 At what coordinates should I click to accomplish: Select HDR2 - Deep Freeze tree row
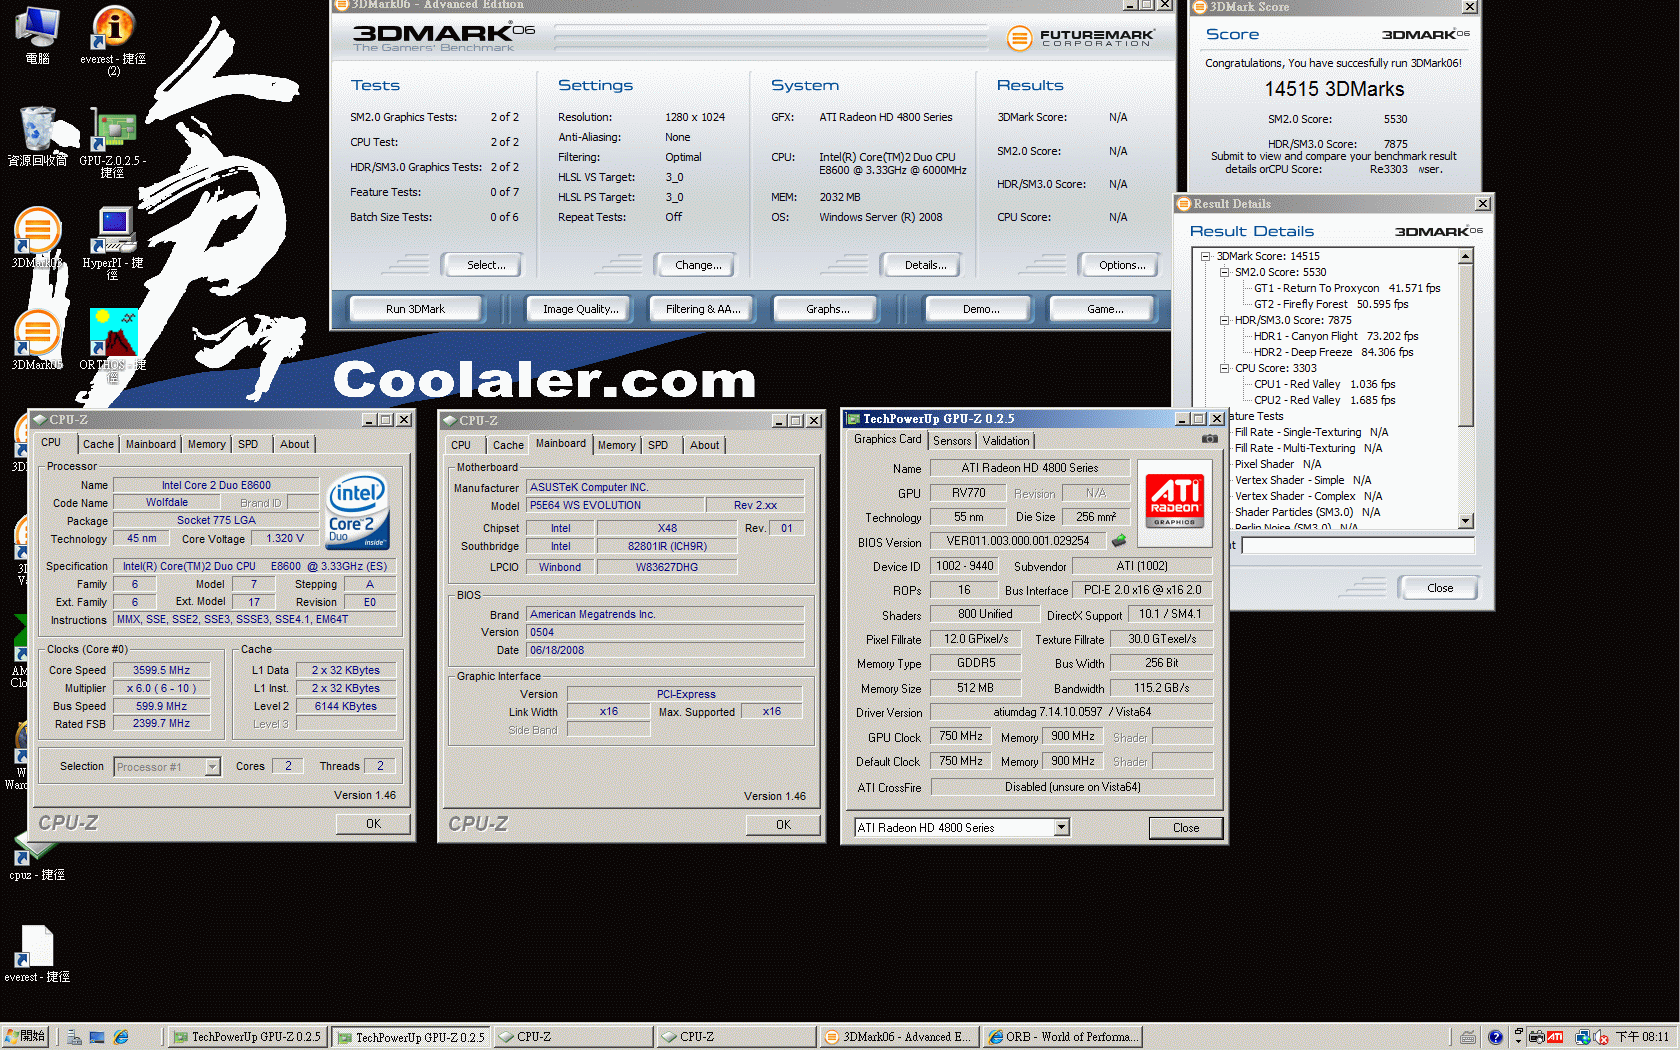(x=1333, y=352)
